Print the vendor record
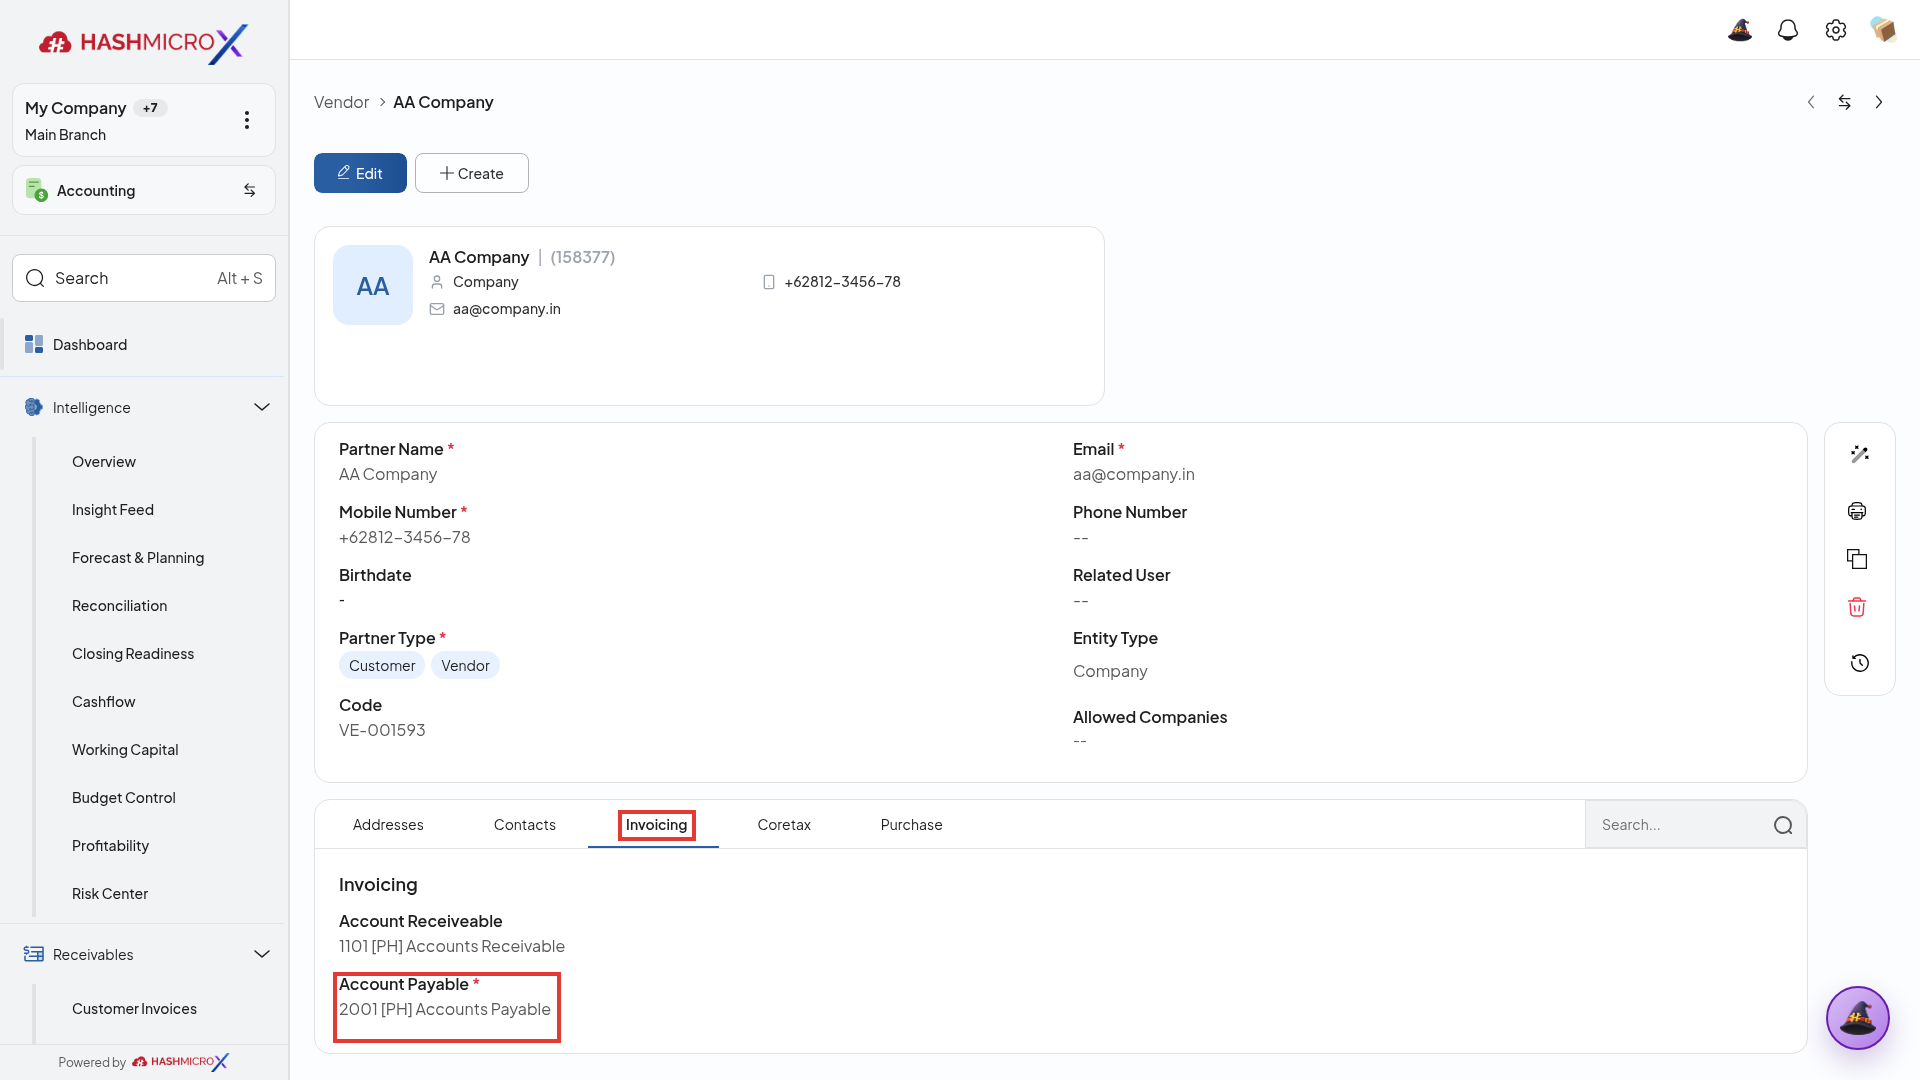1920x1080 pixels. coord(1857,511)
